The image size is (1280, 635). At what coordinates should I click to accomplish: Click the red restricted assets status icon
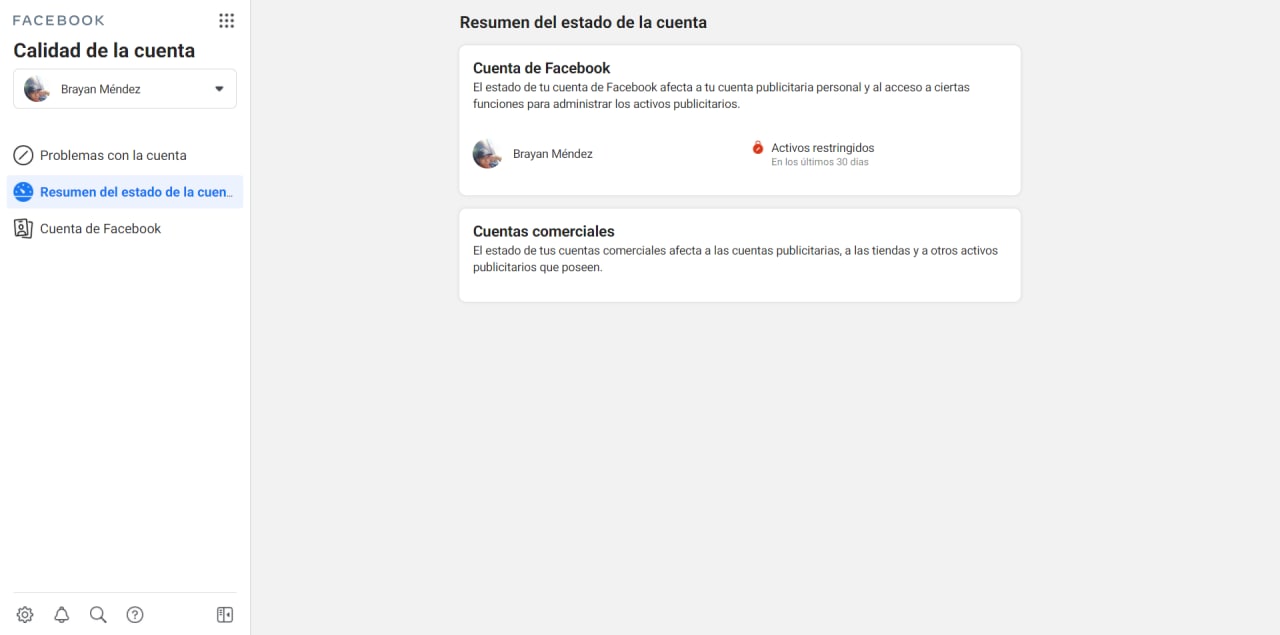758,148
